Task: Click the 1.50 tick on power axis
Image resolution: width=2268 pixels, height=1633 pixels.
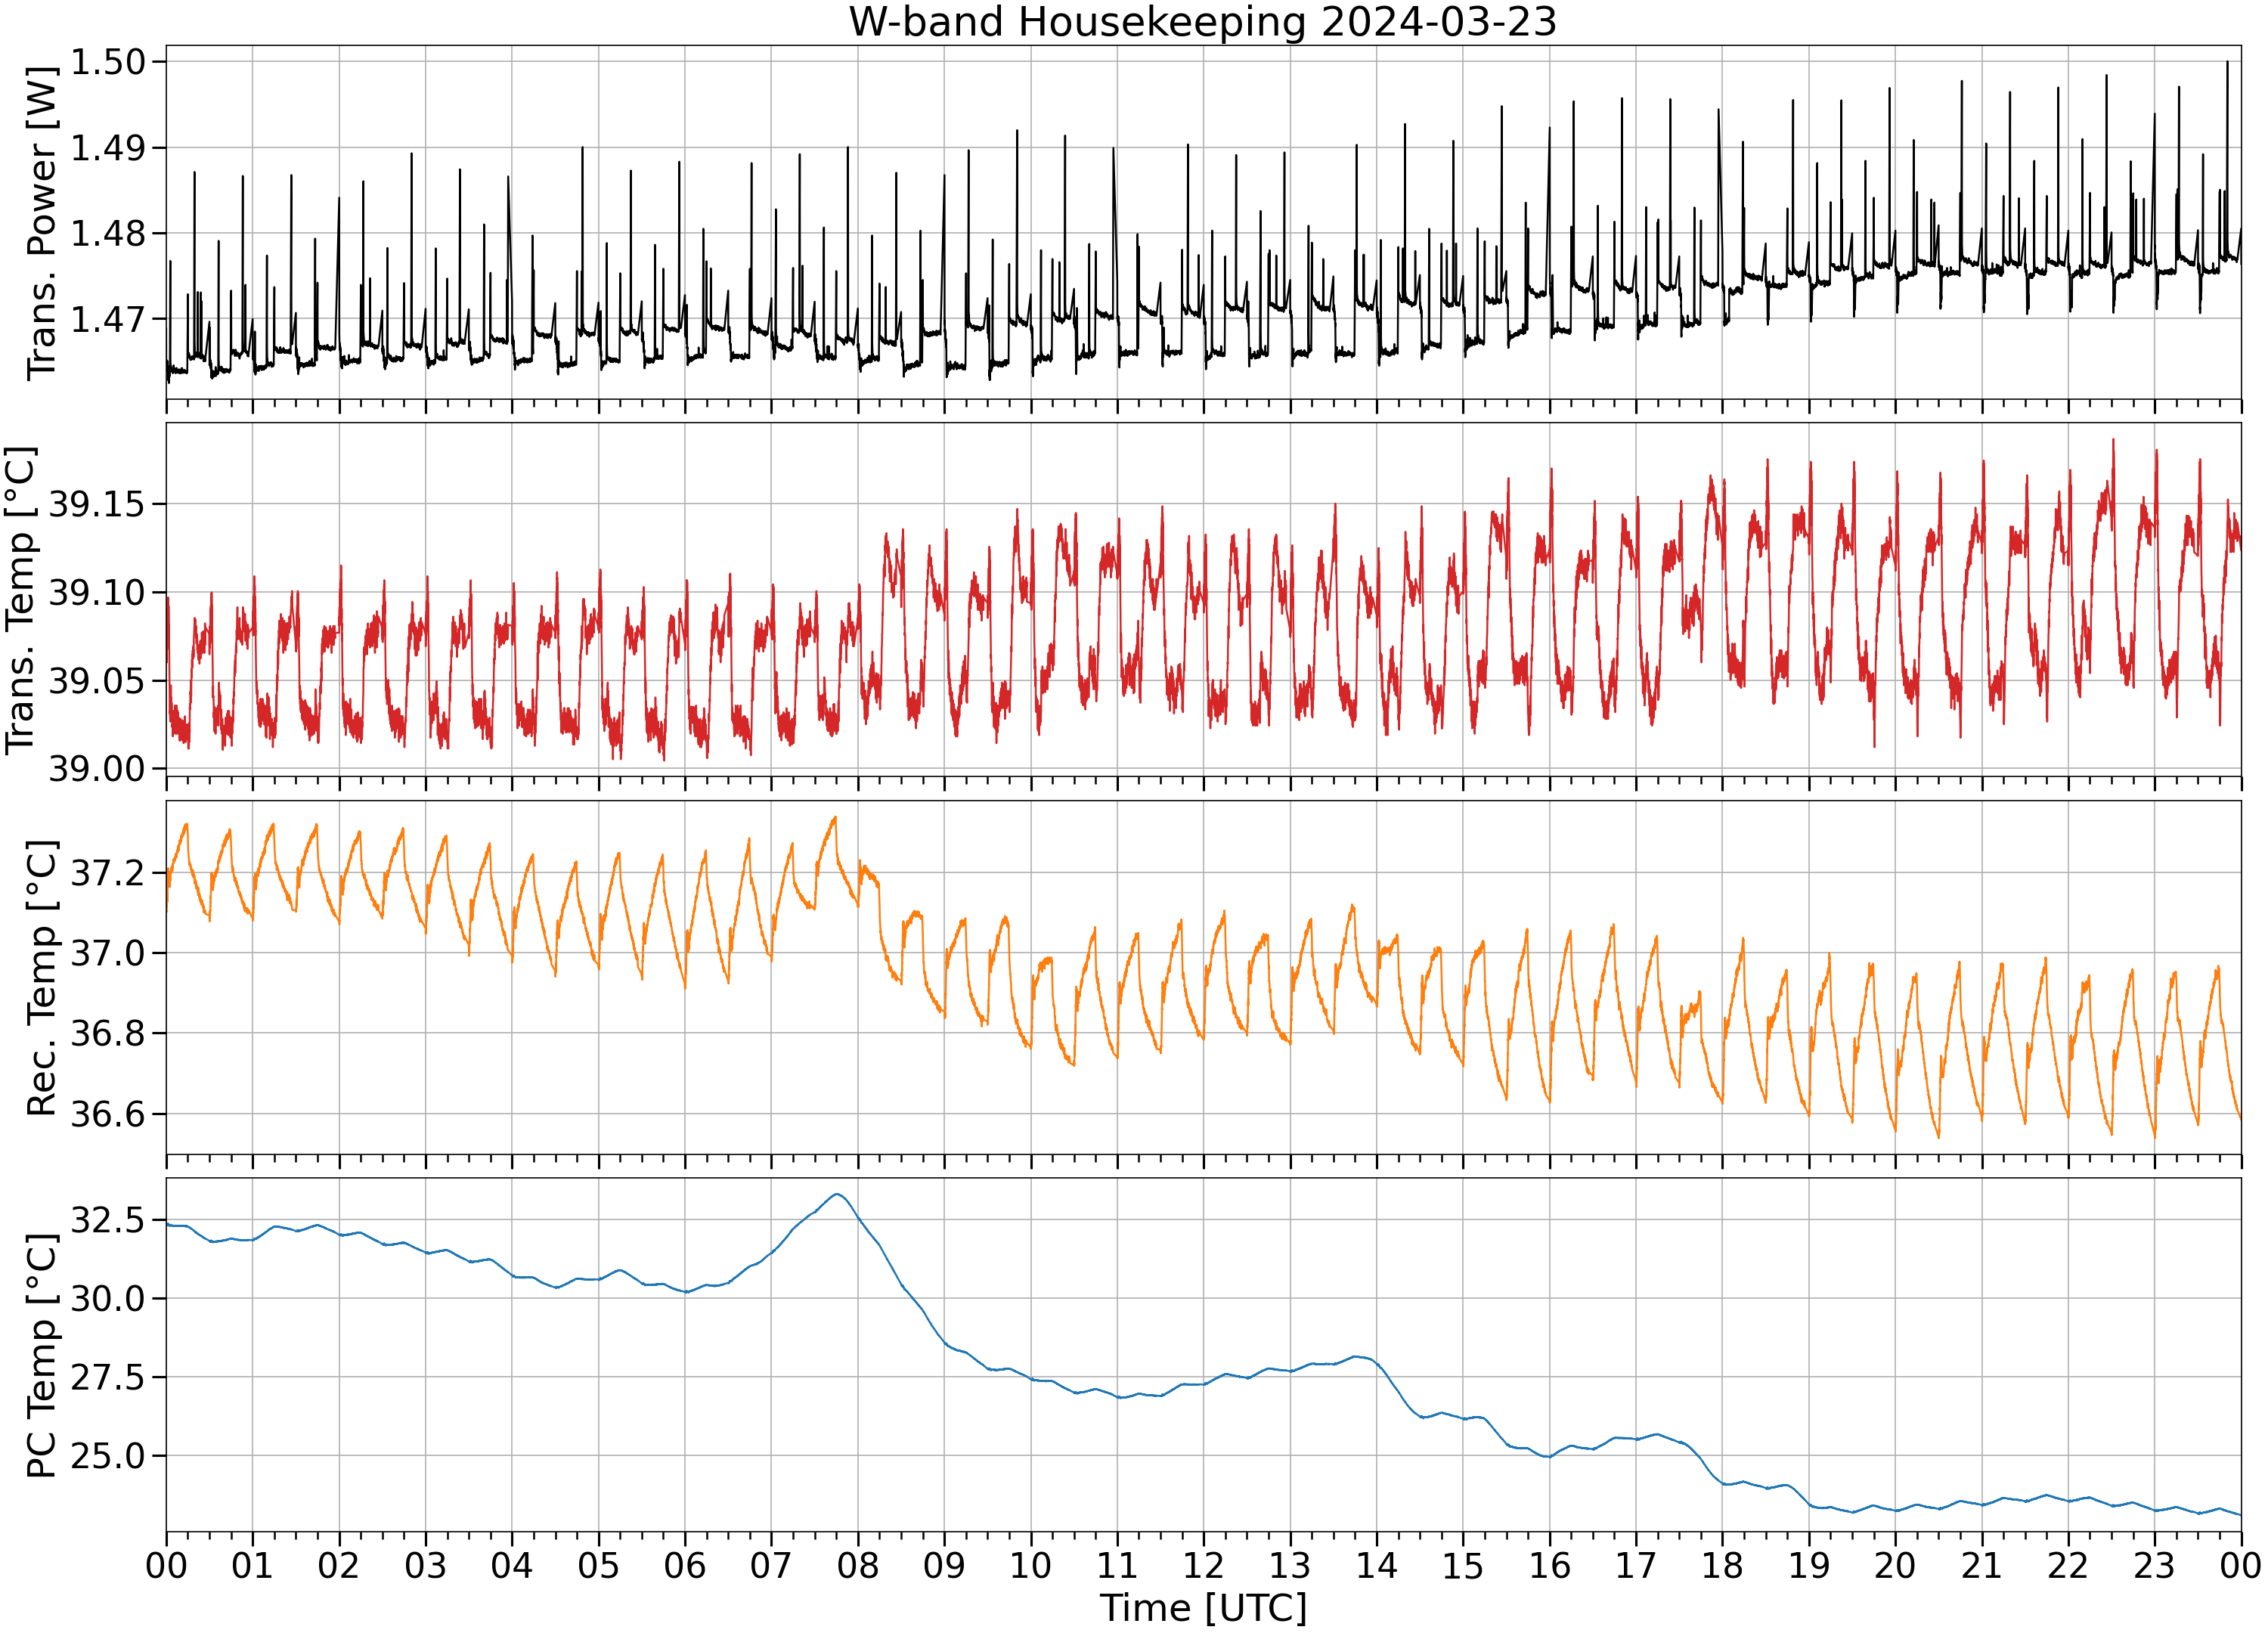Action: (108, 62)
